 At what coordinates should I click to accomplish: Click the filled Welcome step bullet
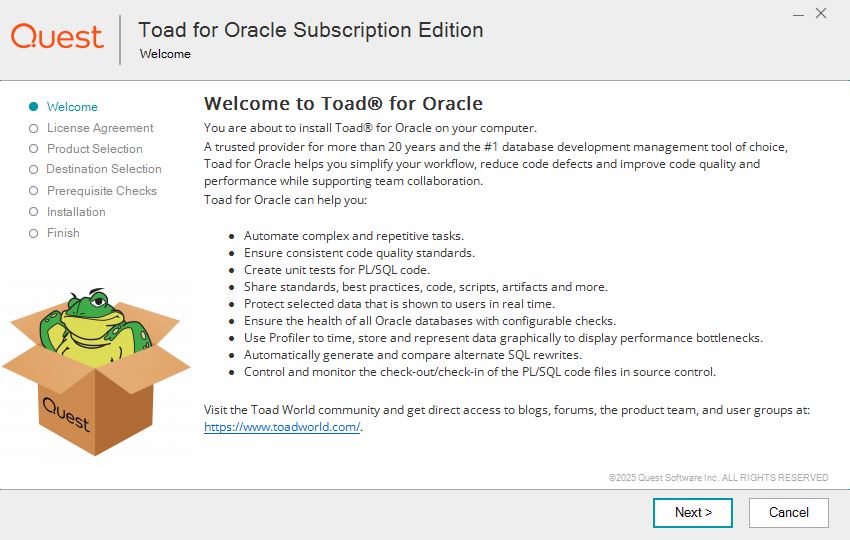pos(34,107)
